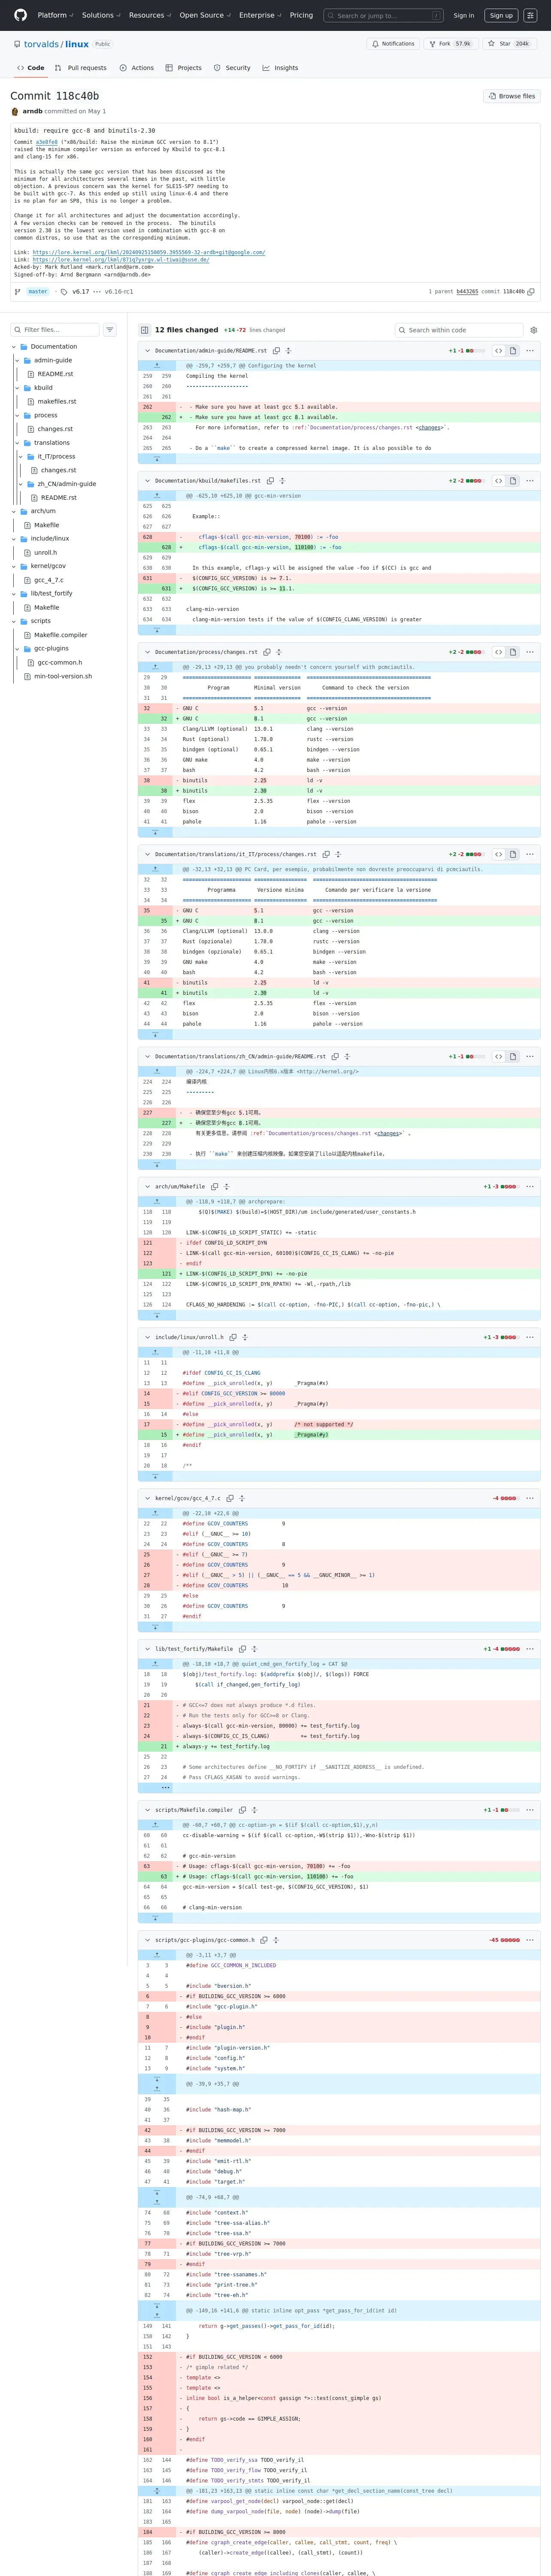The image size is (551, 2576).
Task: Select Makefile.compiler in the file tree
Action: coord(61,635)
